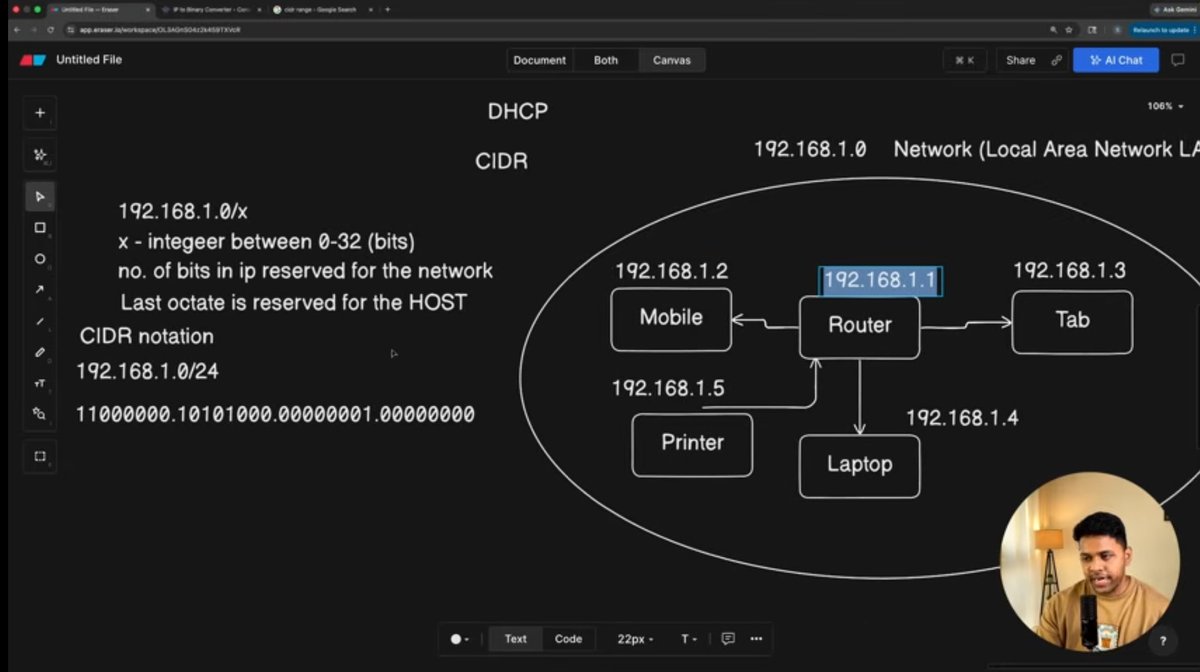Select the Frame tool at toolbar bottom
1200x672 pixels.
coord(40,456)
